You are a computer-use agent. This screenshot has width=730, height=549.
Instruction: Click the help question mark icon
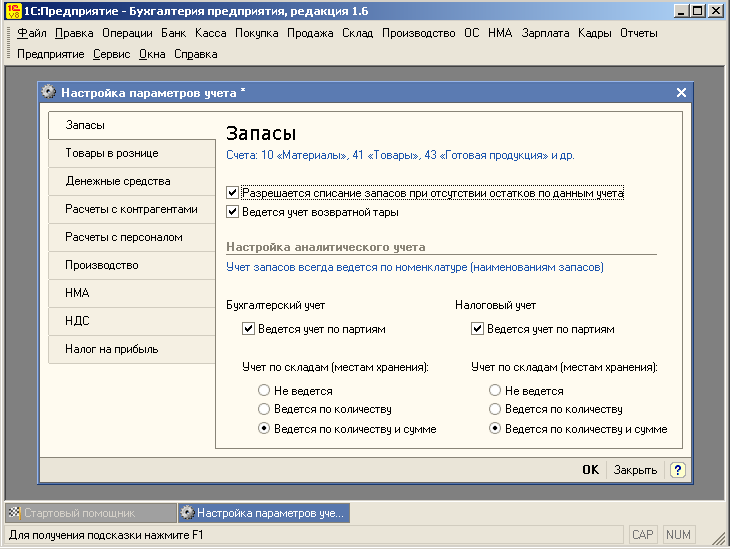pos(677,470)
